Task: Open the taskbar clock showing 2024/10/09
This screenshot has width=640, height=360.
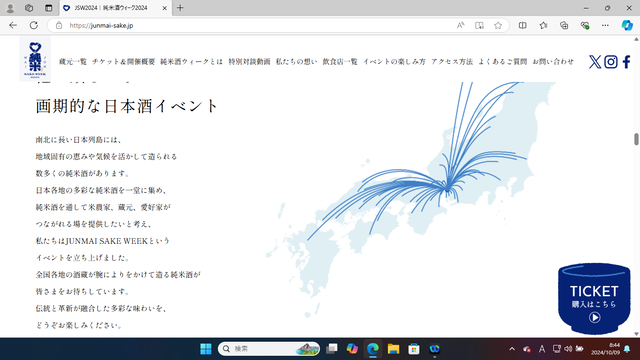Action: click(605, 349)
